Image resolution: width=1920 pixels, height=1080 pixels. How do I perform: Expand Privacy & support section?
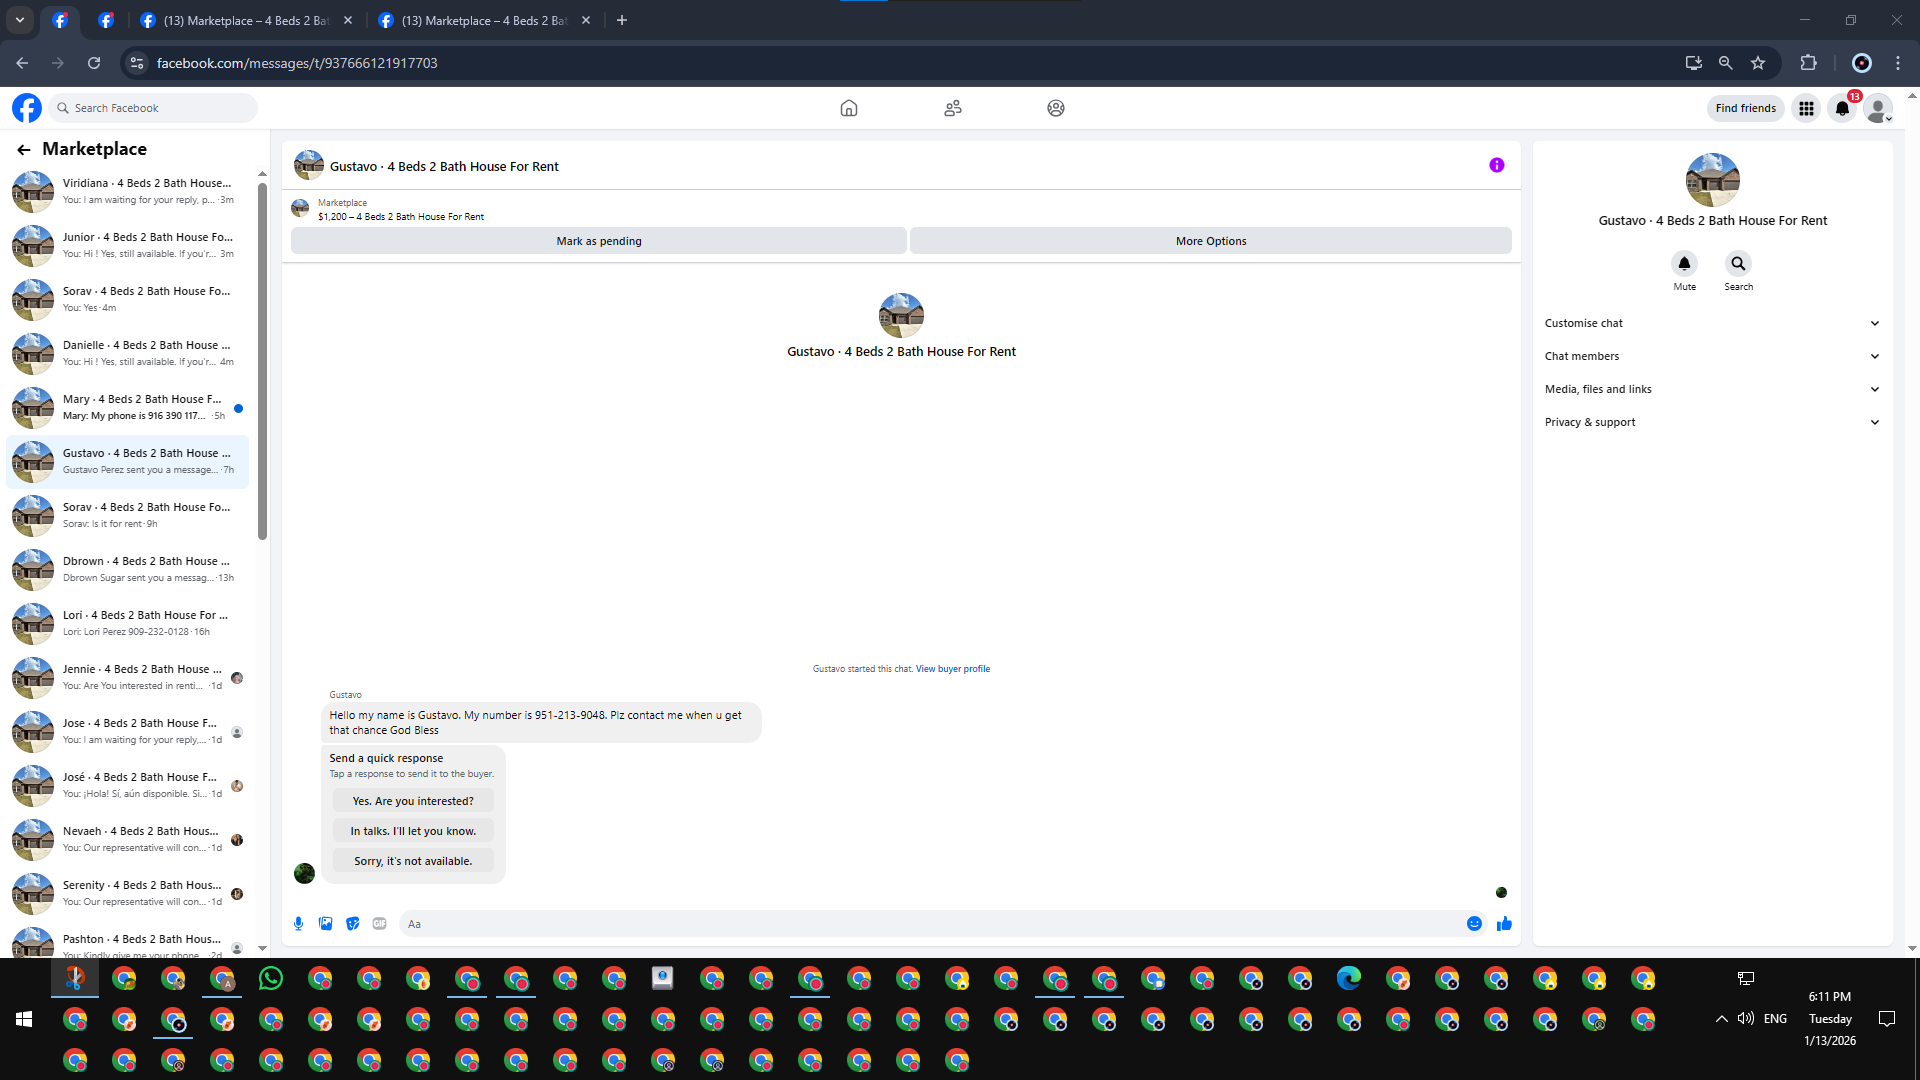pyautogui.click(x=1711, y=422)
